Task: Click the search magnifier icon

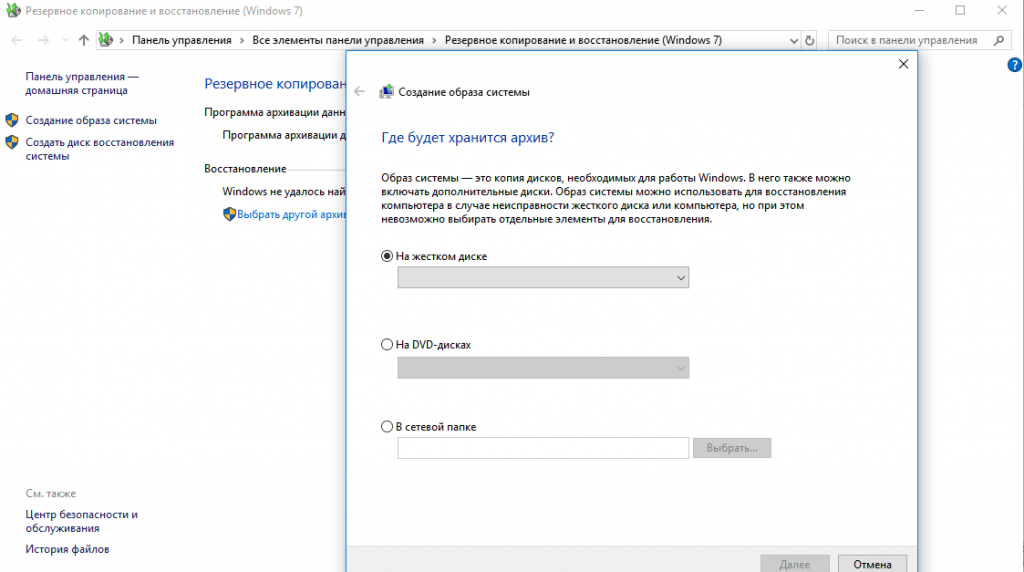Action: [x=999, y=40]
